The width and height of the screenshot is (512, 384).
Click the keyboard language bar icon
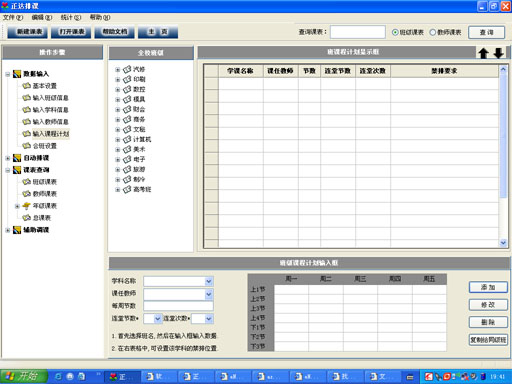tap(410, 377)
